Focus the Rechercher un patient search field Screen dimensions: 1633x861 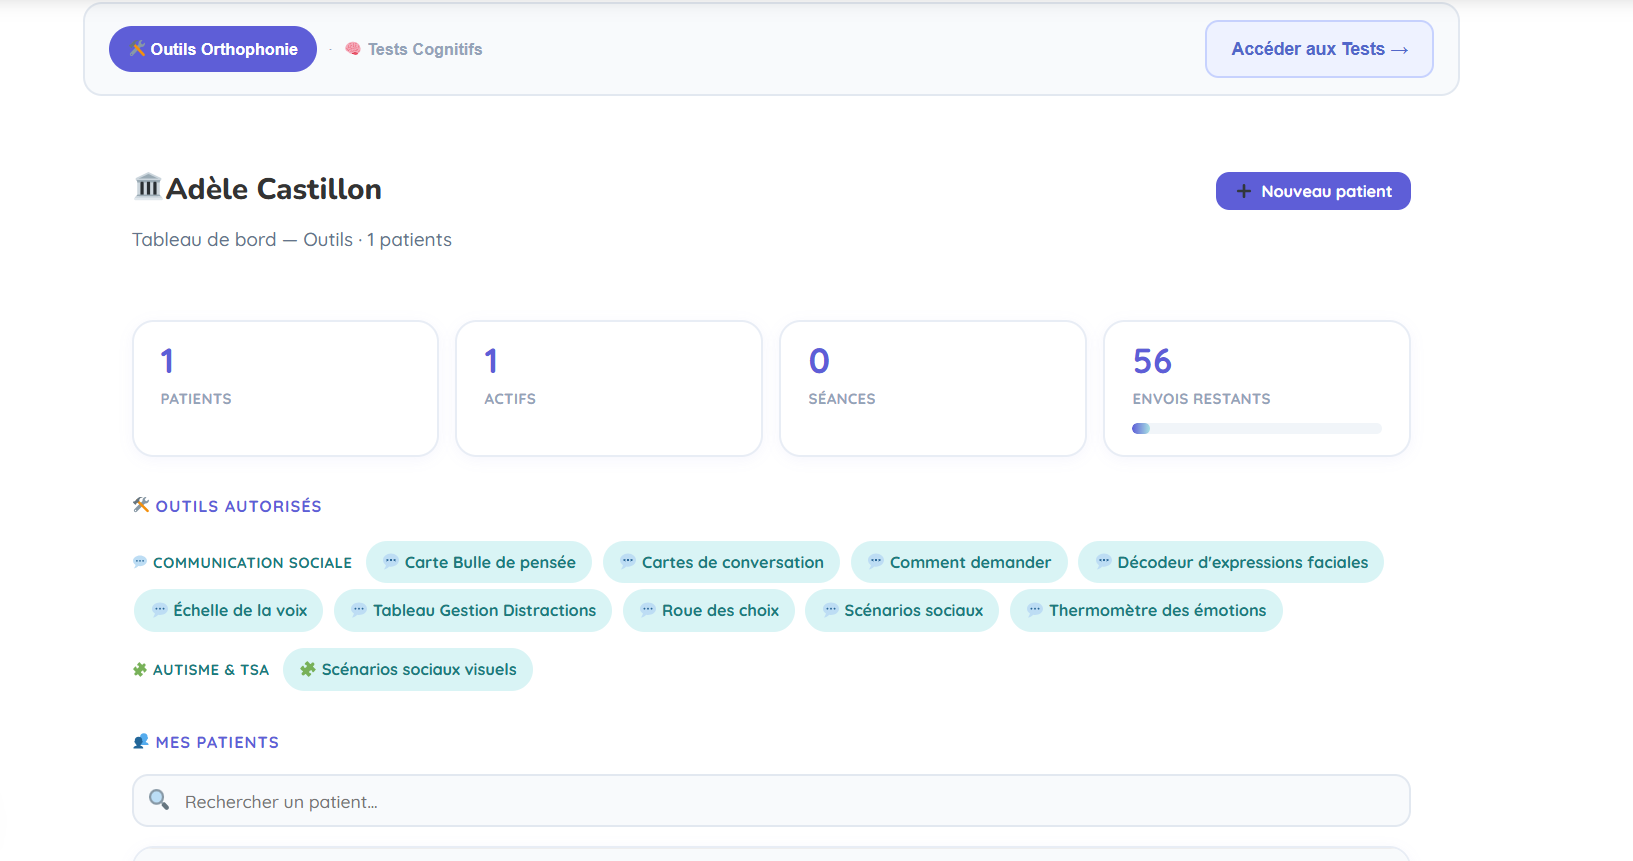pyautogui.click(x=771, y=801)
